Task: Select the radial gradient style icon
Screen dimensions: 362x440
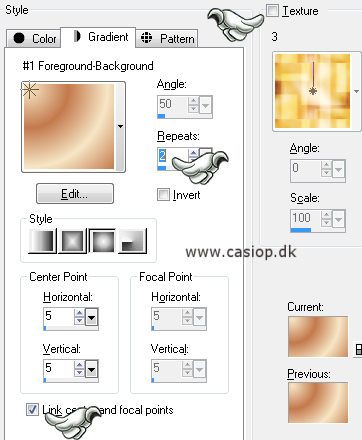Action: [132, 241]
